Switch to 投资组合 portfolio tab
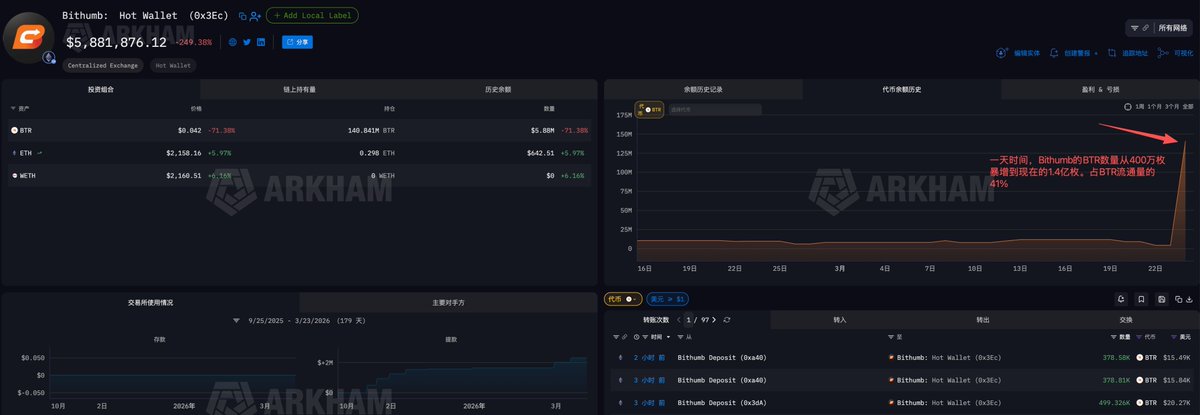 (102, 89)
